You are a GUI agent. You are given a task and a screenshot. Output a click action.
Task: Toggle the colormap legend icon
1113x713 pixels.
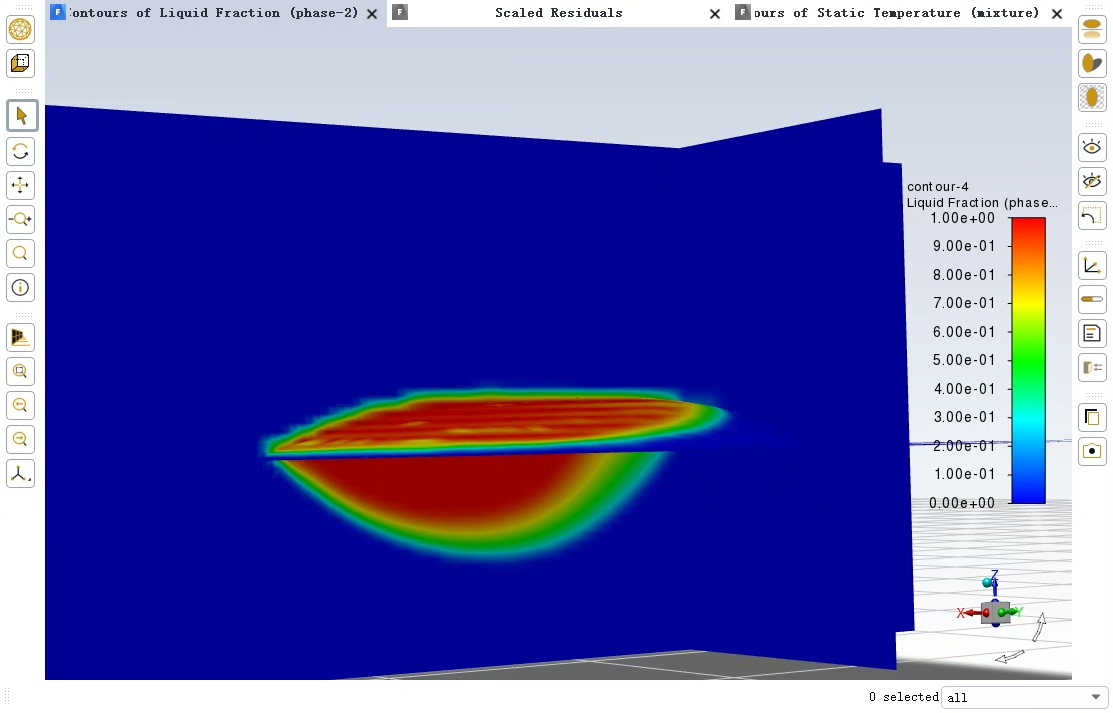[x=1092, y=368]
